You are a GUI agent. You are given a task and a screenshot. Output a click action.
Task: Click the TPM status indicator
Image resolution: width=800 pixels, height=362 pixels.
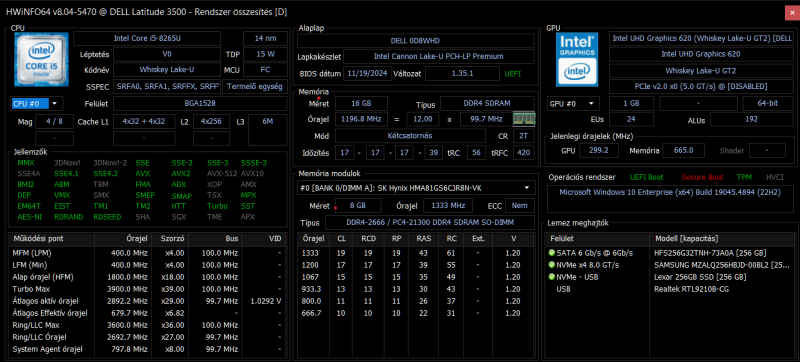tap(744, 177)
